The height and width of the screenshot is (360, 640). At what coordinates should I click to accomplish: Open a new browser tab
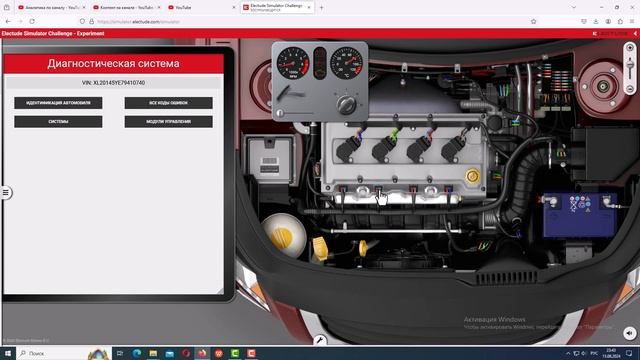click(x=322, y=7)
